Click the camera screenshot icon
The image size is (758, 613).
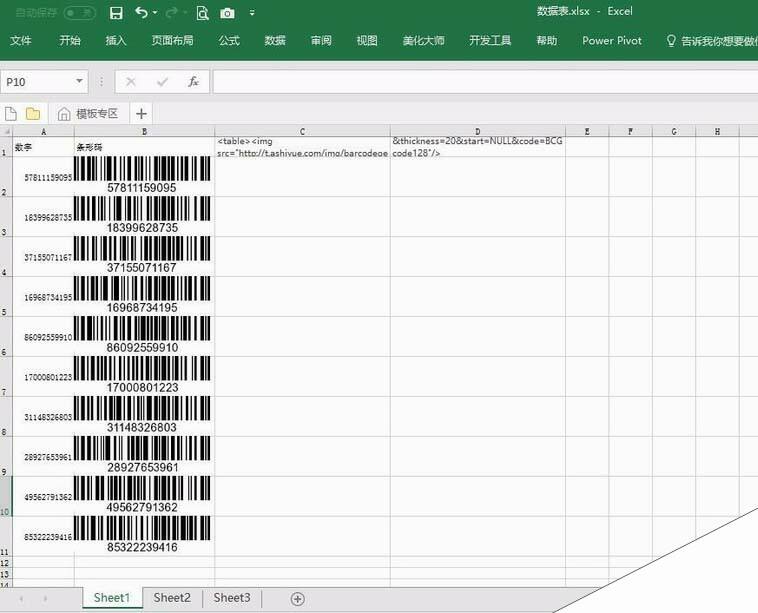click(x=227, y=13)
